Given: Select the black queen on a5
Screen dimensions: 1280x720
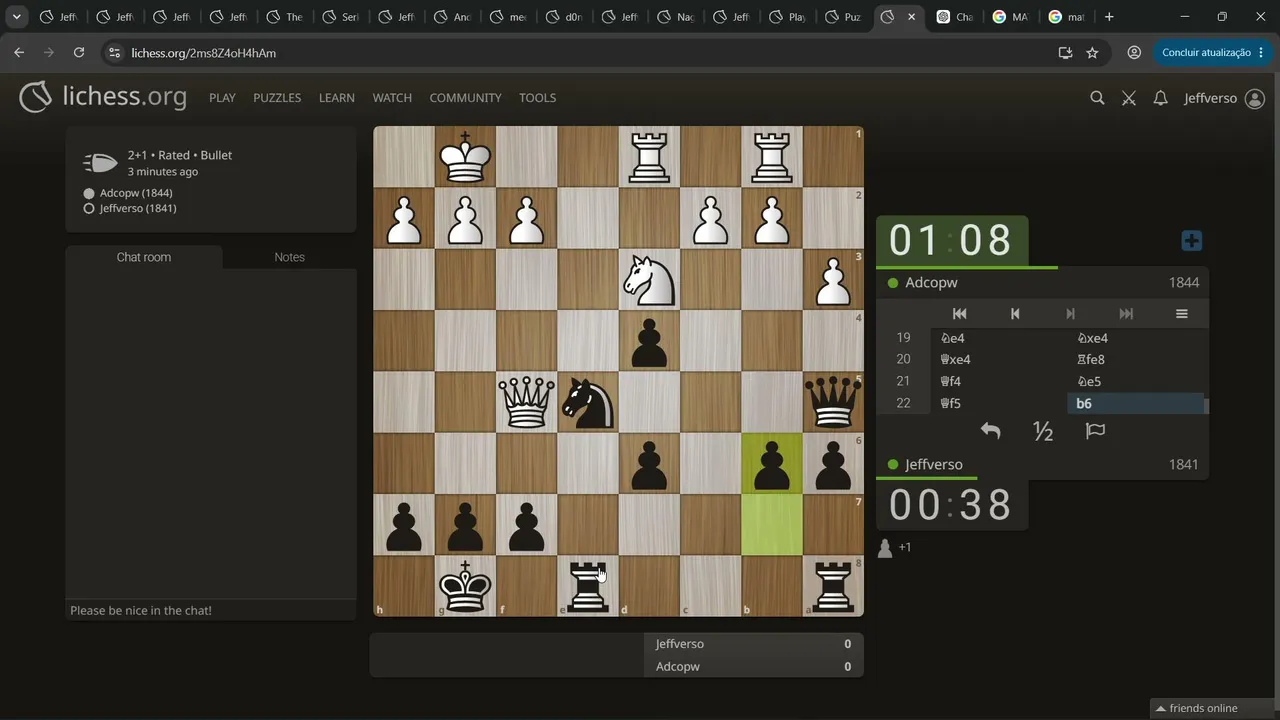Looking at the screenshot, I should click(x=833, y=402).
